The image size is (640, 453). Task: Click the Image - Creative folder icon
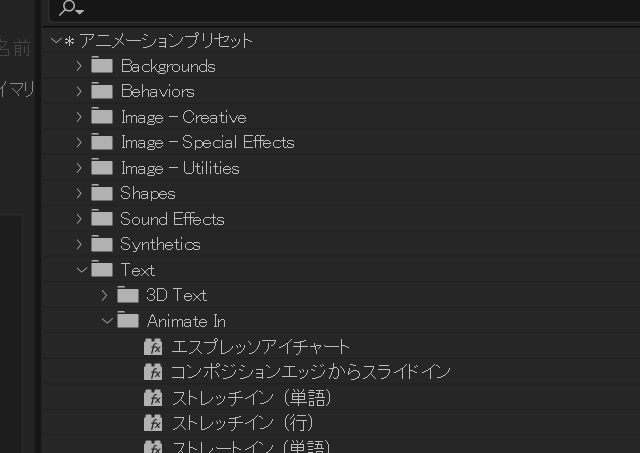(x=102, y=117)
